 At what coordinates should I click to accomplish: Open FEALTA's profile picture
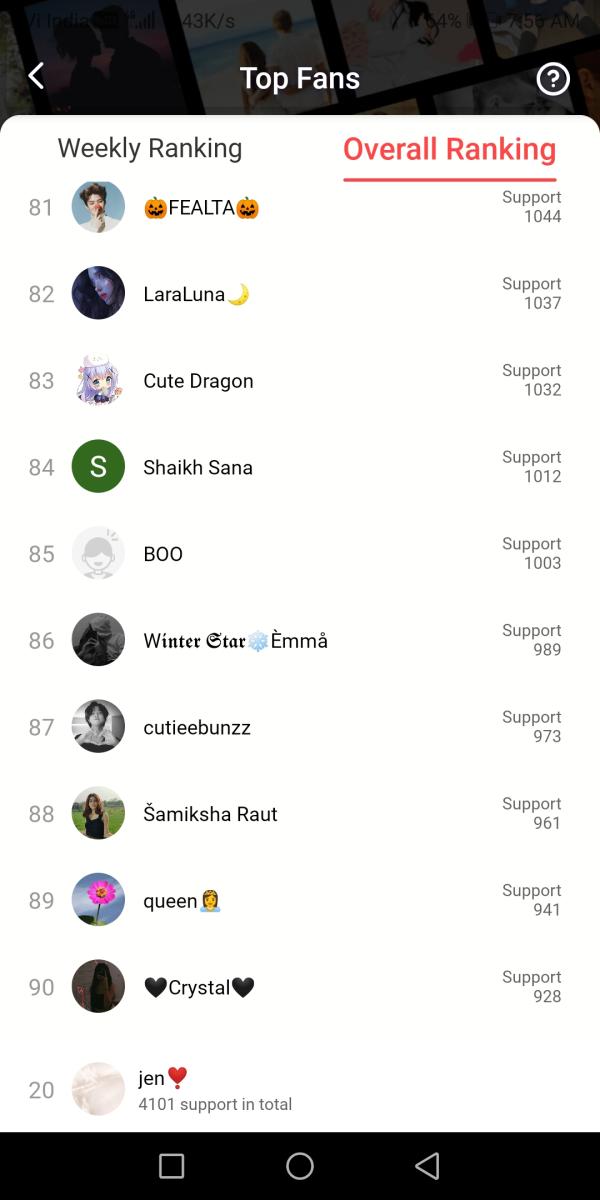click(98, 207)
